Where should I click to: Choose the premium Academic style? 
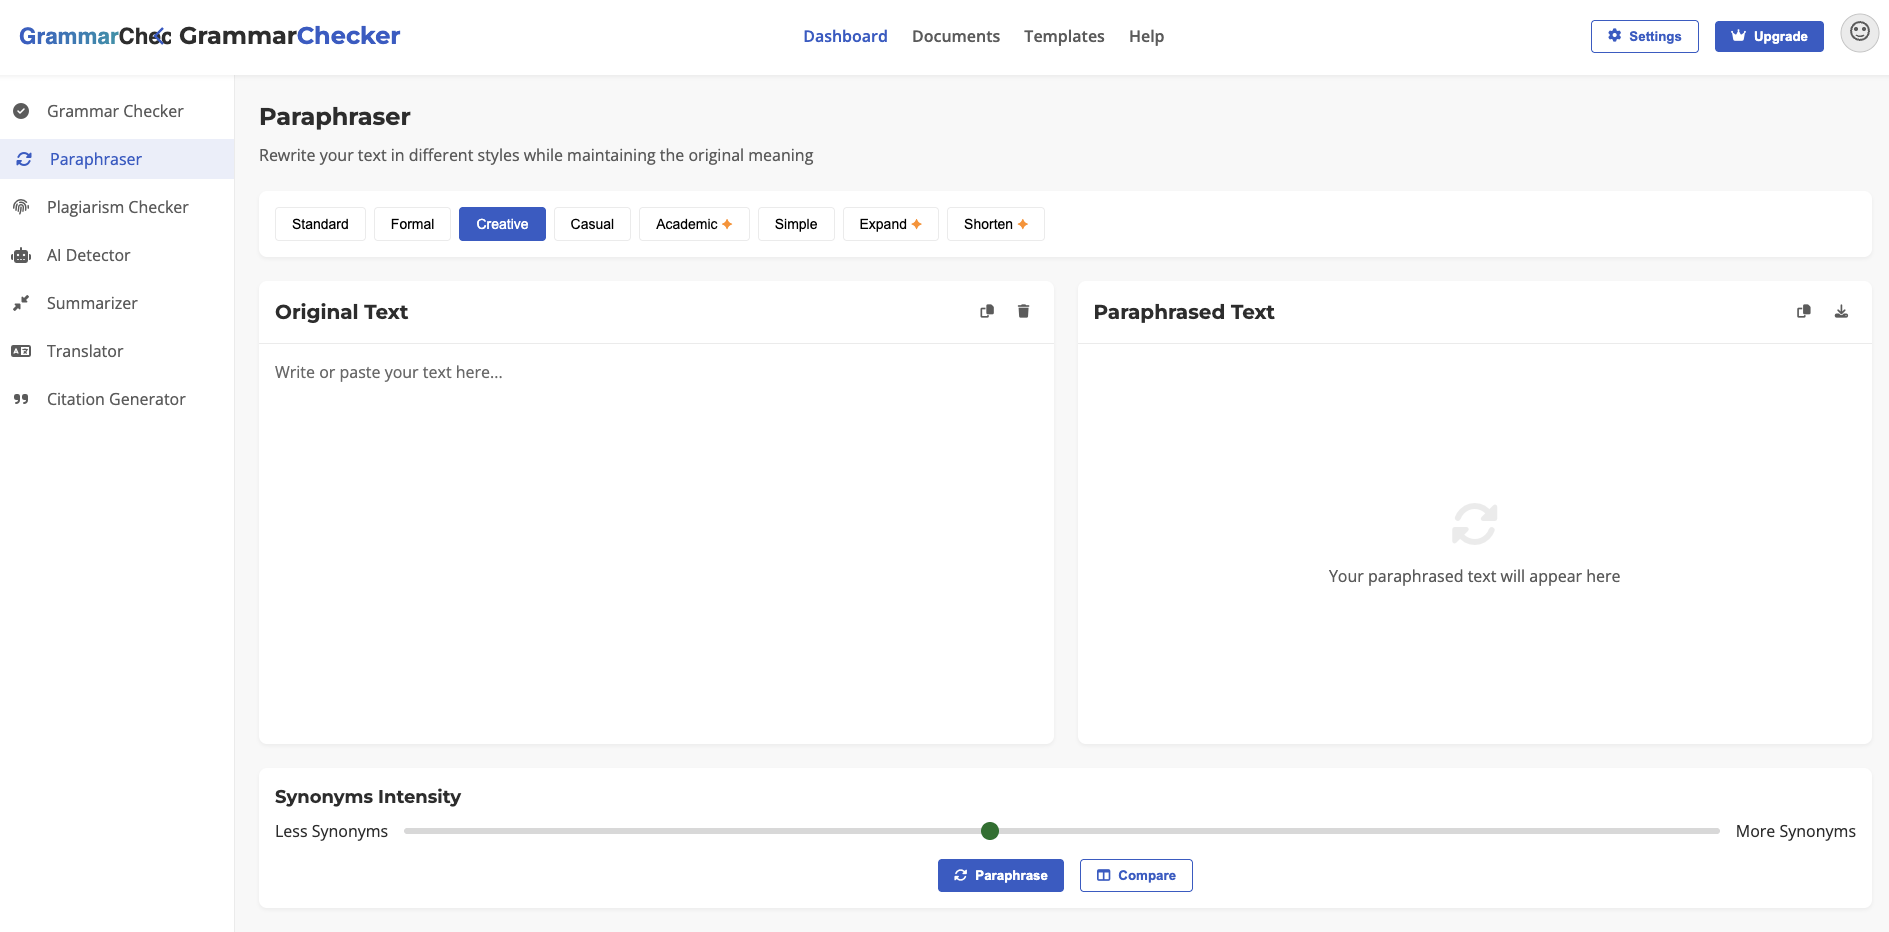point(694,224)
